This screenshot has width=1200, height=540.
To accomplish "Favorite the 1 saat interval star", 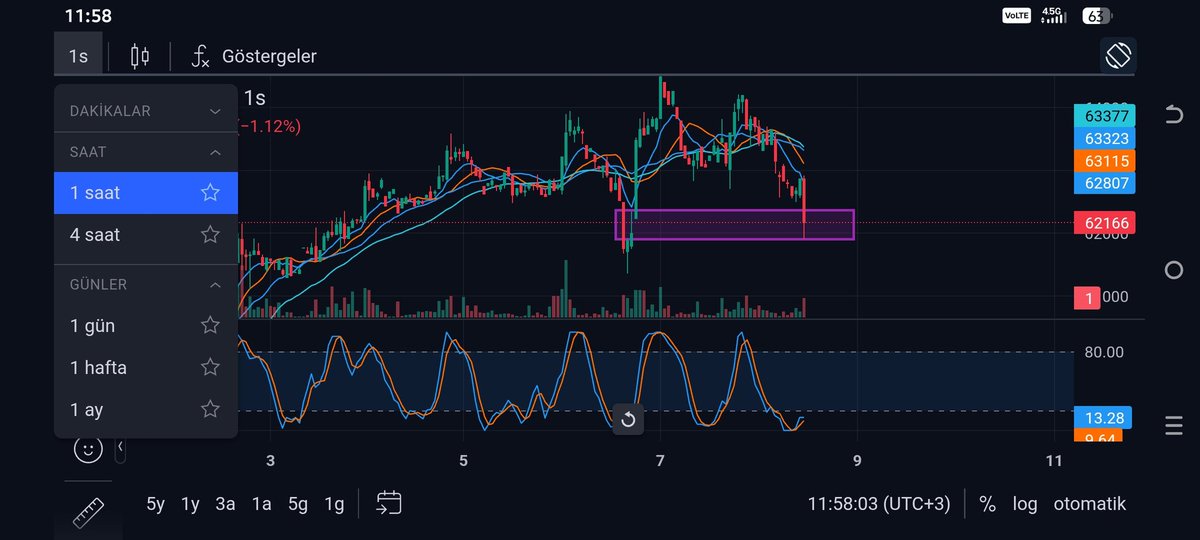I will pyautogui.click(x=210, y=192).
